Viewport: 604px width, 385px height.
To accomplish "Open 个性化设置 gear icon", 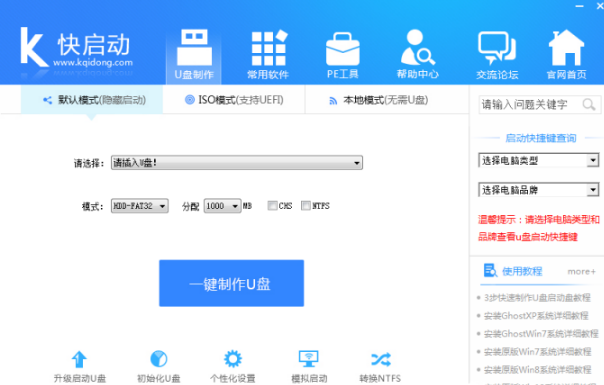I will 233,359.
